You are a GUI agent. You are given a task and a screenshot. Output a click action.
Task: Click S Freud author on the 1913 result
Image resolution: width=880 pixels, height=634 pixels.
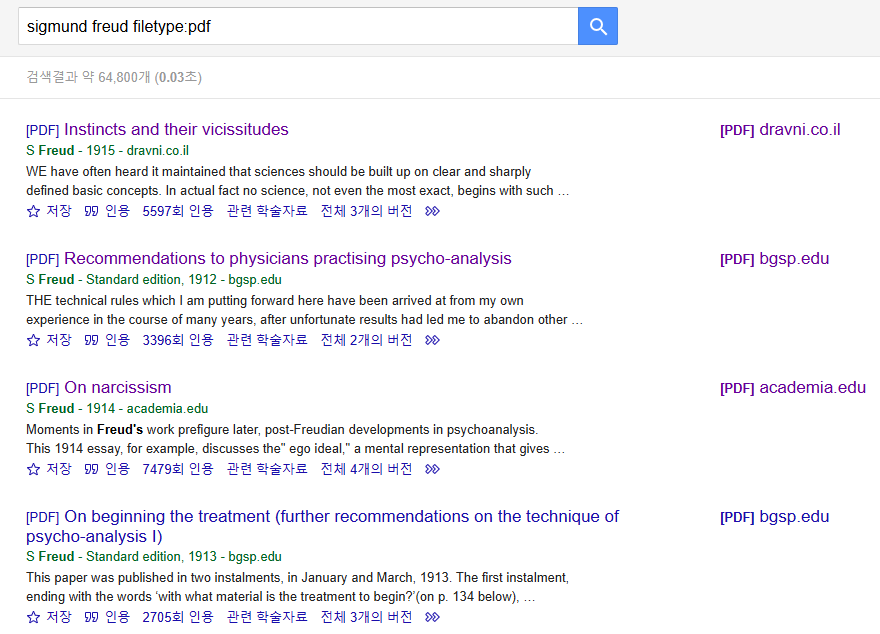click(x=50, y=557)
